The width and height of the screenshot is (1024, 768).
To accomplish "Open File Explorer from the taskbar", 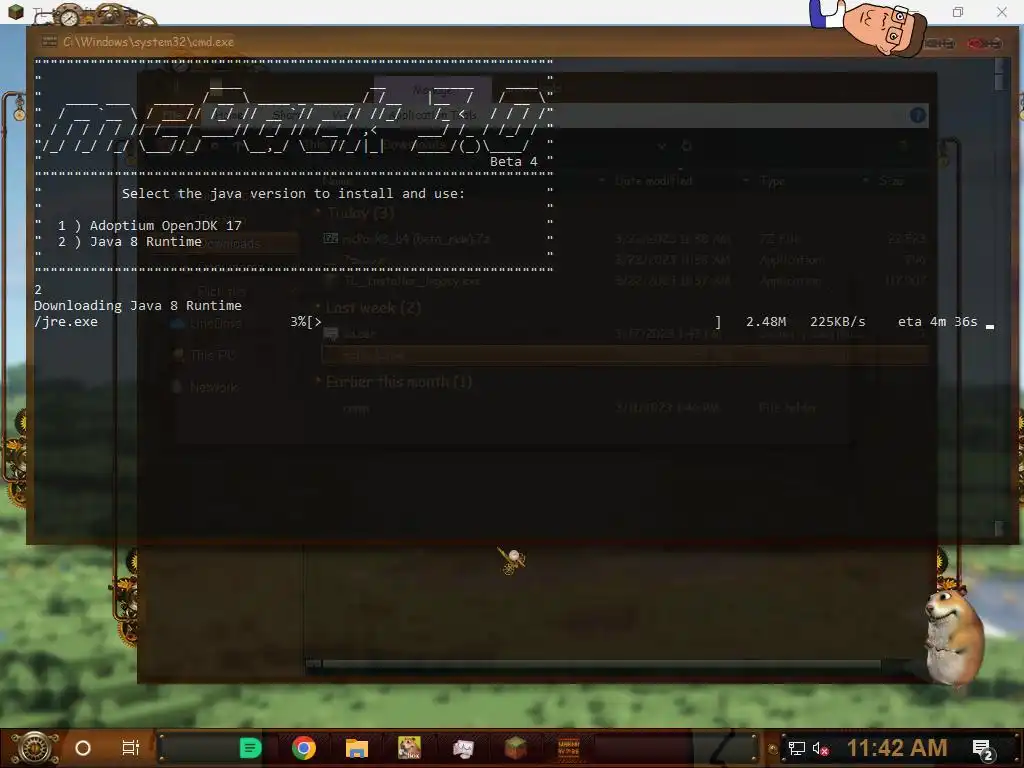I will pos(357,748).
